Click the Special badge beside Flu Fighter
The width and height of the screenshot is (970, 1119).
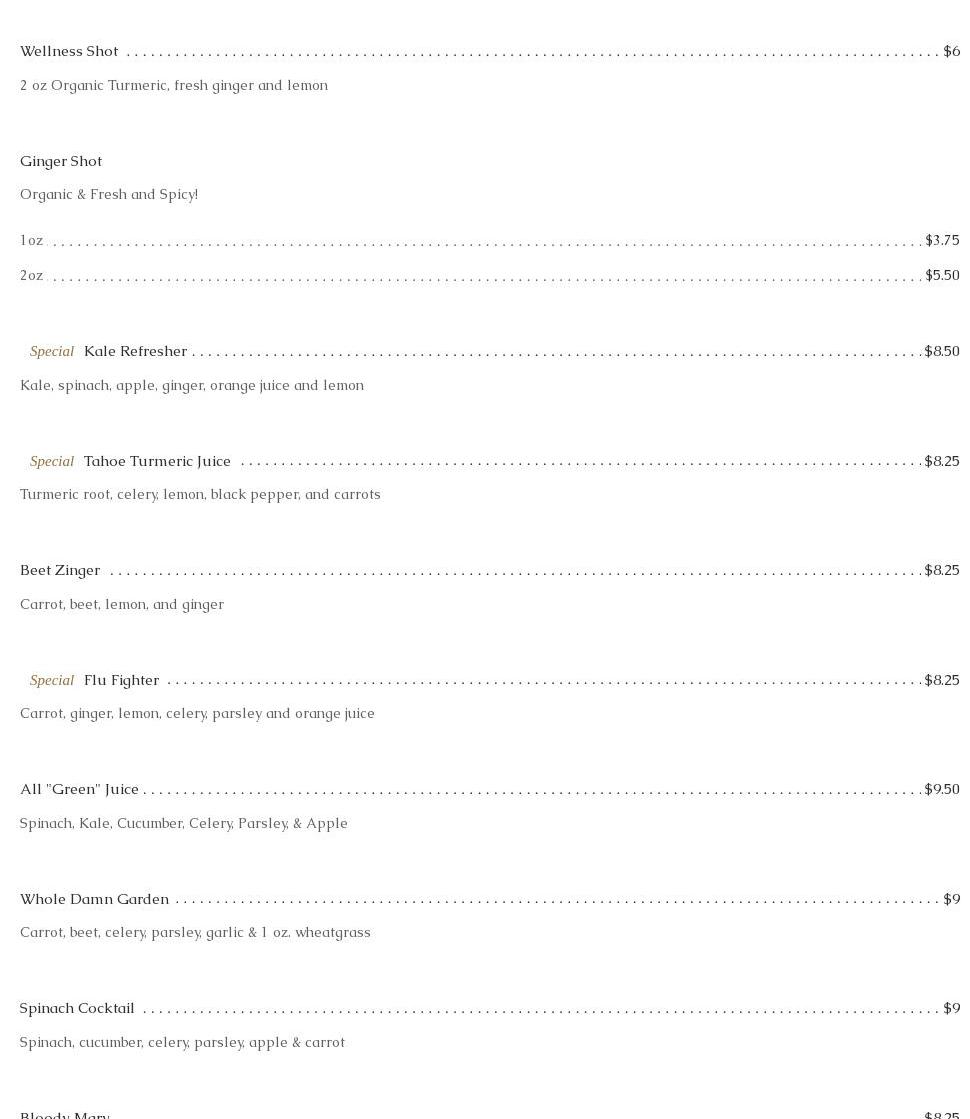(52, 680)
